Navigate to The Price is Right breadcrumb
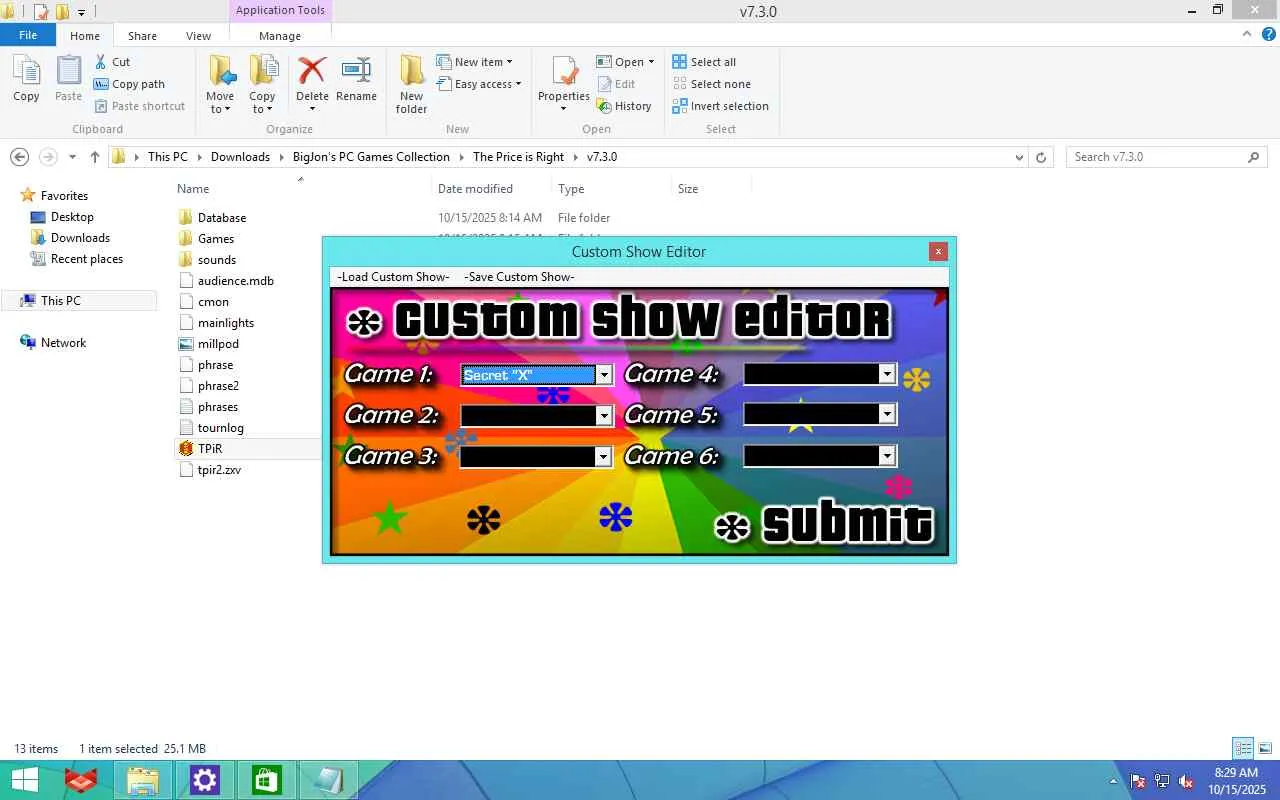This screenshot has width=1280, height=800. (518, 157)
